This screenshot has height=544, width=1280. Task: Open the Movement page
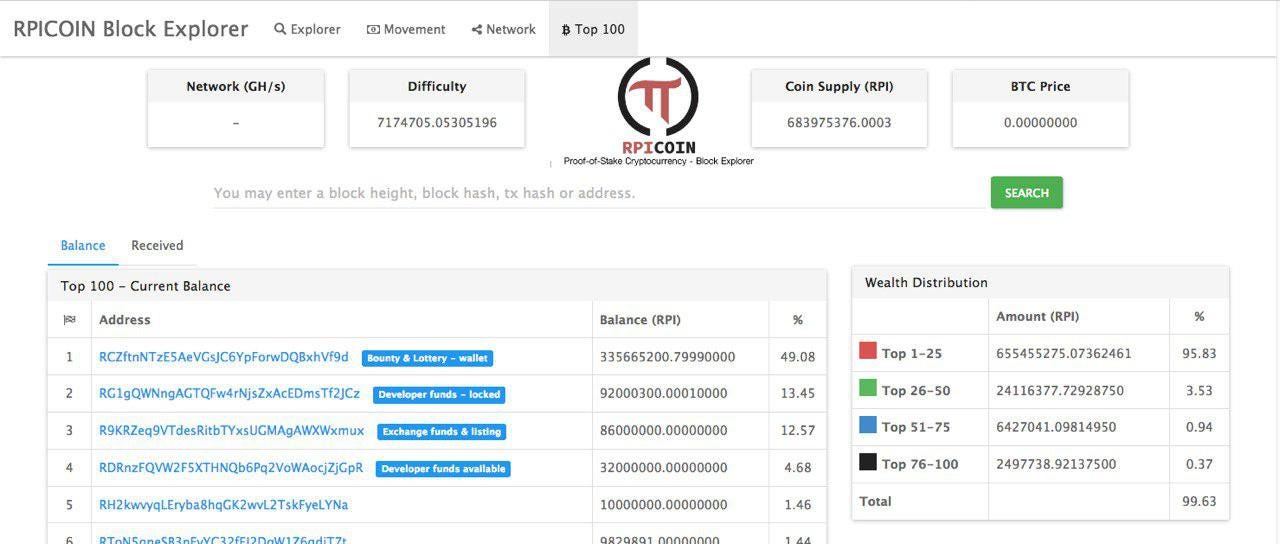(406, 29)
